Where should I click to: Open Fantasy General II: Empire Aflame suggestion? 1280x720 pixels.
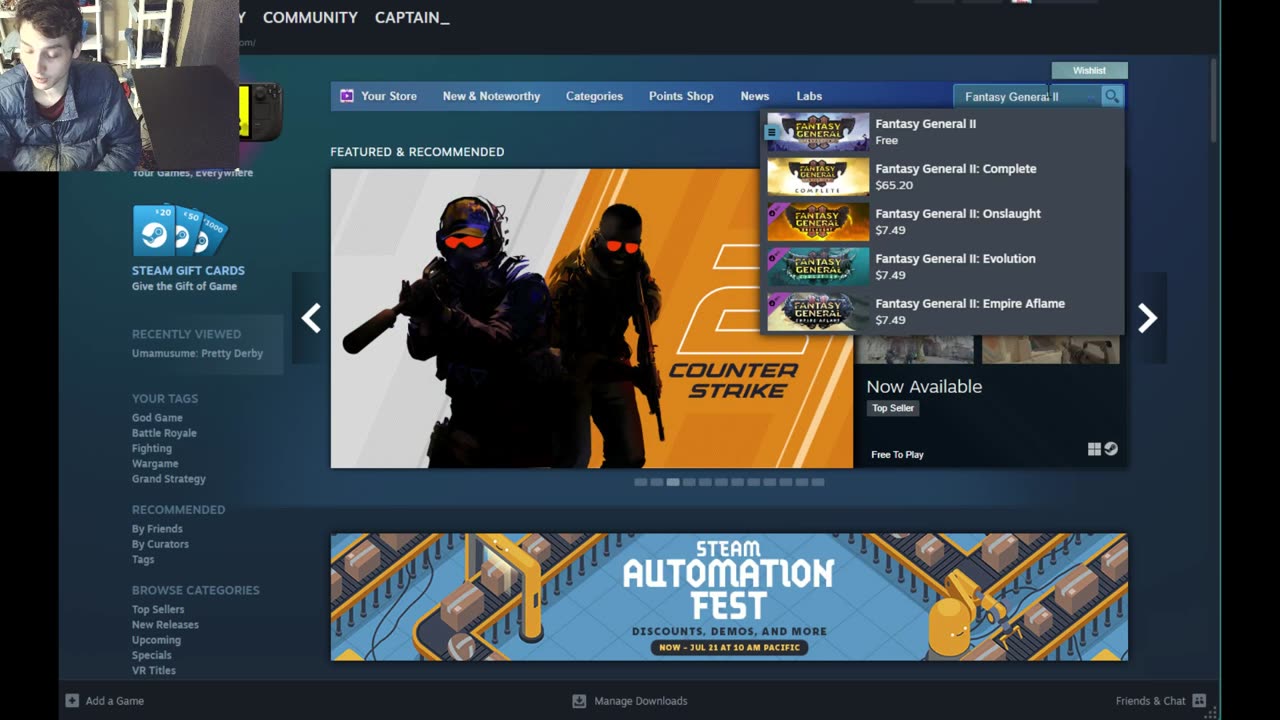pyautogui.click(x=942, y=312)
